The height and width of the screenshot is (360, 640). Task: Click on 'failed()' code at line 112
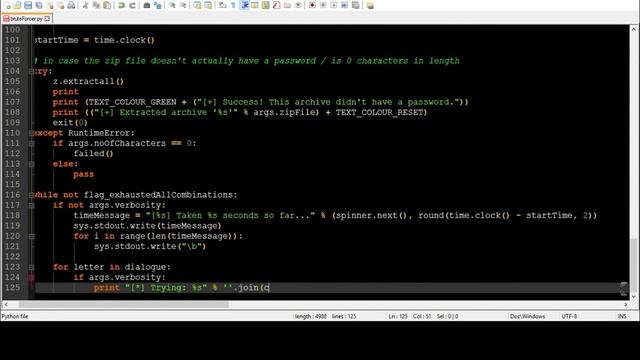point(93,153)
